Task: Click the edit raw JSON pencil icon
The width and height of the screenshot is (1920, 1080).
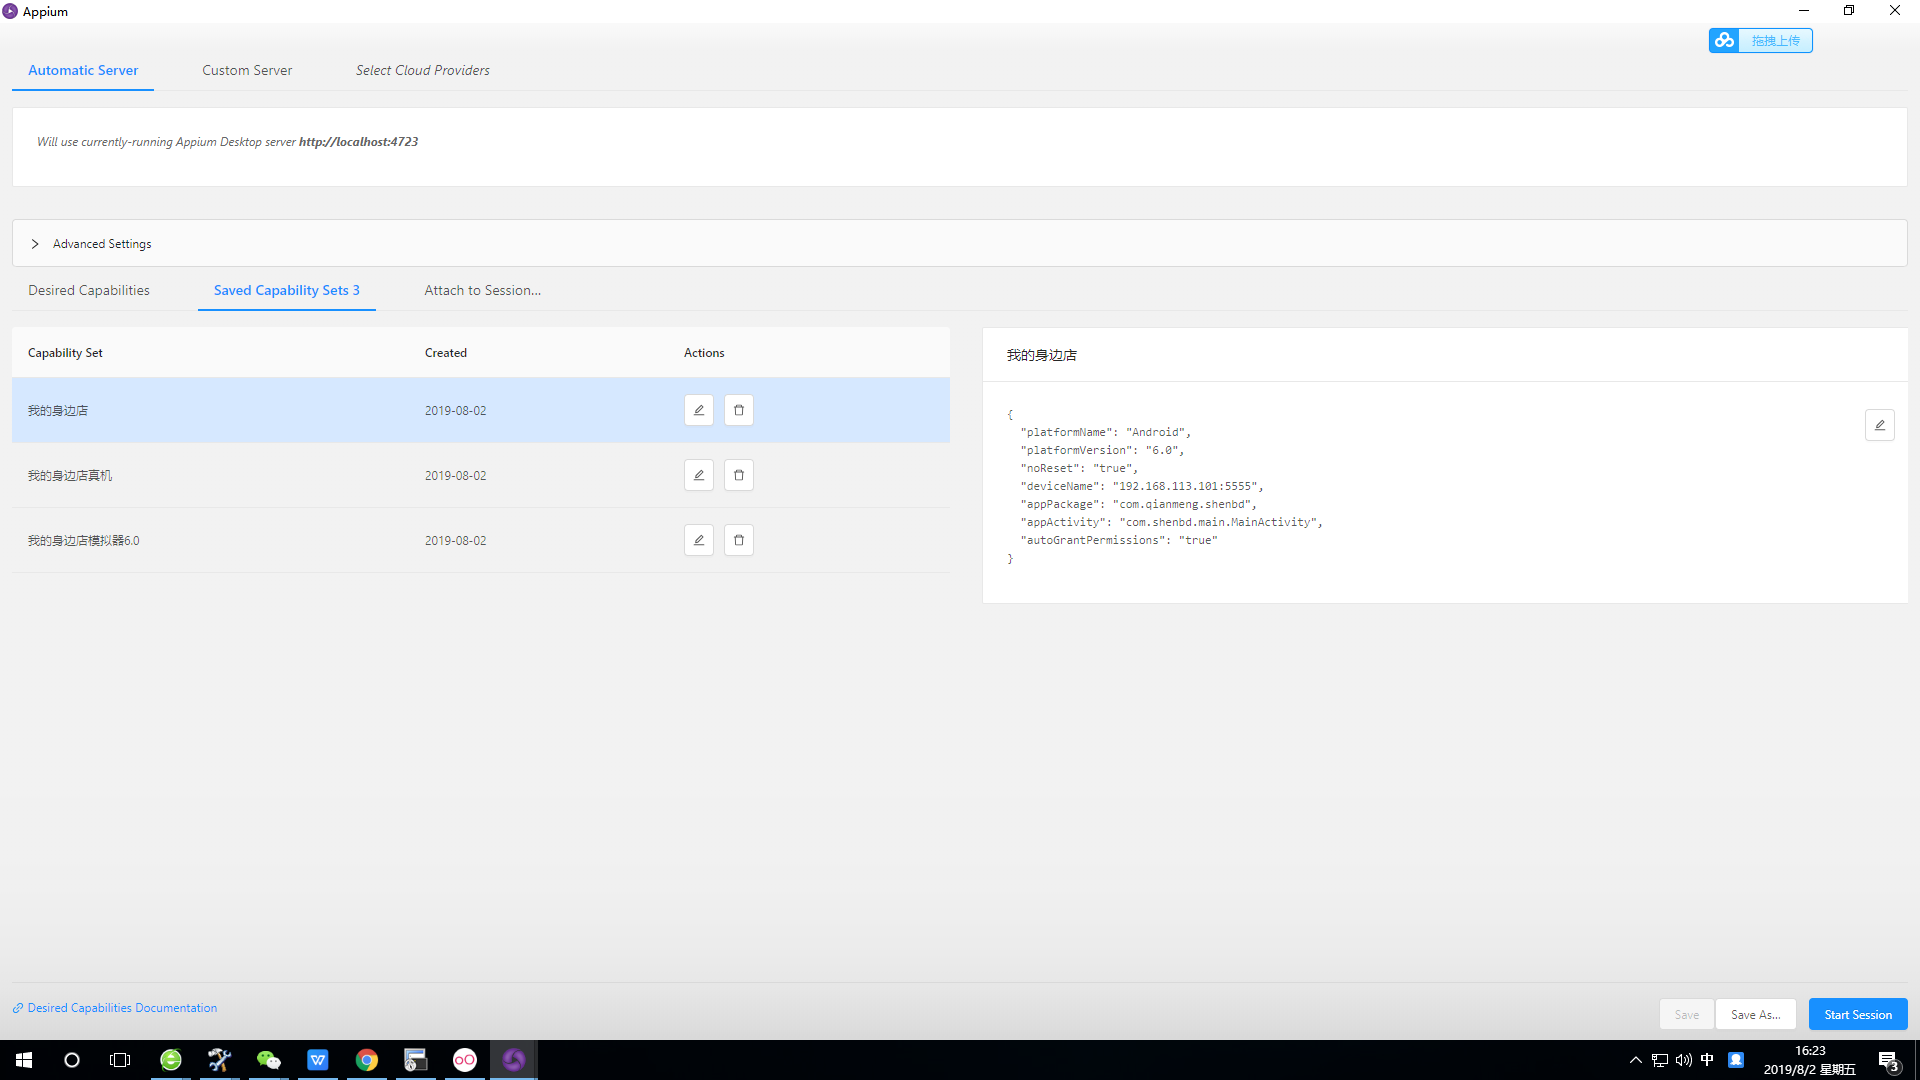Action: (x=1879, y=425)
